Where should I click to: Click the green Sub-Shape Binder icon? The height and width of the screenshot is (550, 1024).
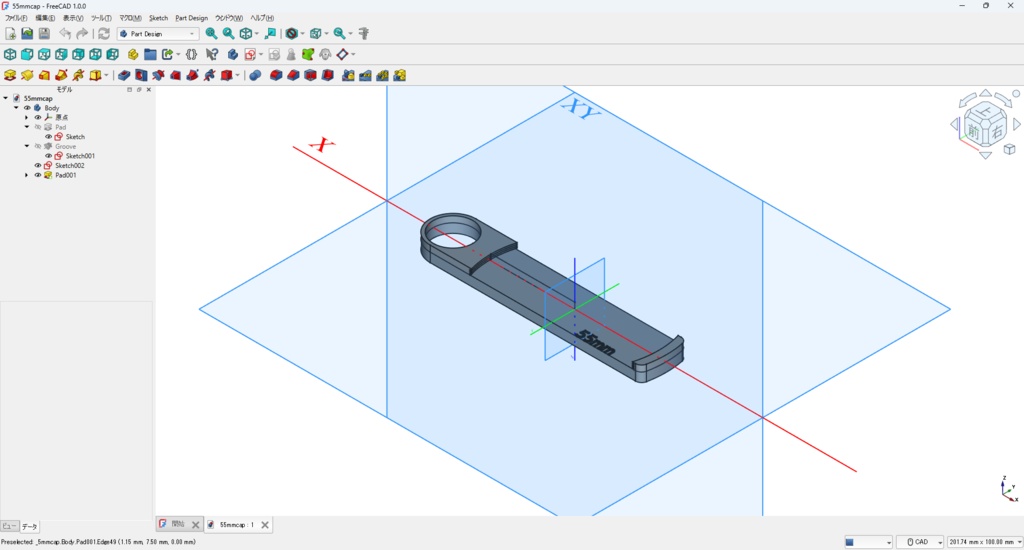pyautogui.click(x=308, y=54)
